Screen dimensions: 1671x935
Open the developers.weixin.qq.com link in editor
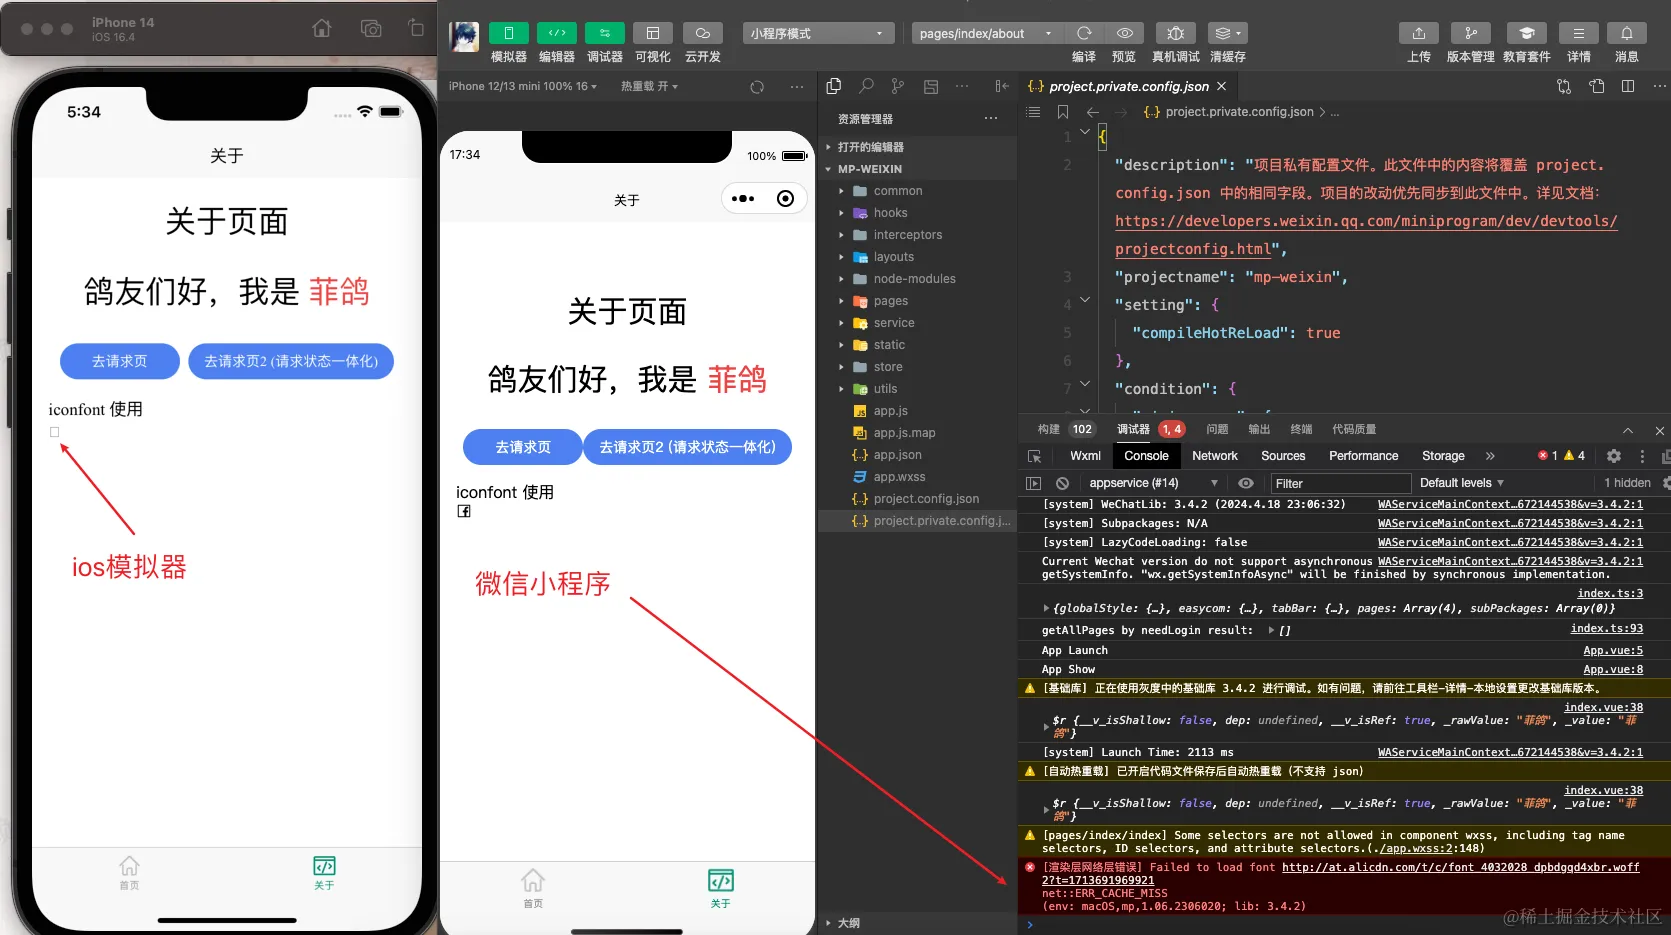(x=1365, y=221)
